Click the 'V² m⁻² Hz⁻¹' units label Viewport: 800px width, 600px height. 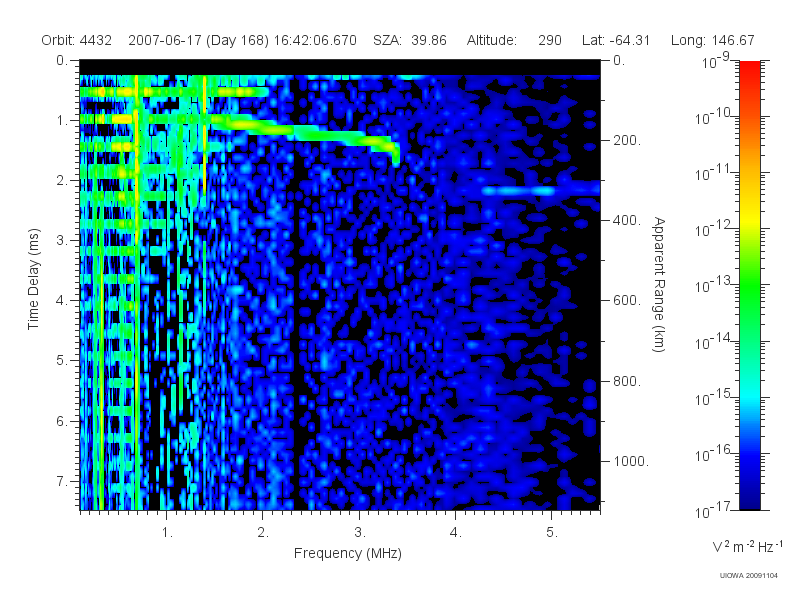pos(747,546)
